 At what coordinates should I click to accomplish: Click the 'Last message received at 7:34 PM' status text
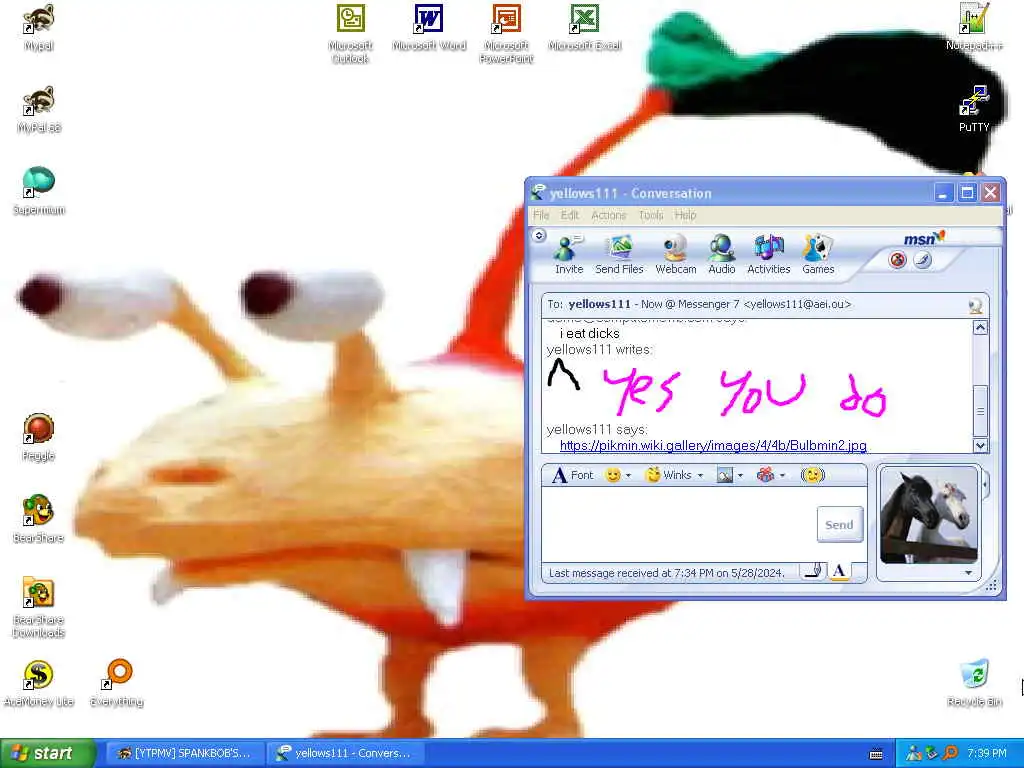pyautogui.click(x=666, y=573)
